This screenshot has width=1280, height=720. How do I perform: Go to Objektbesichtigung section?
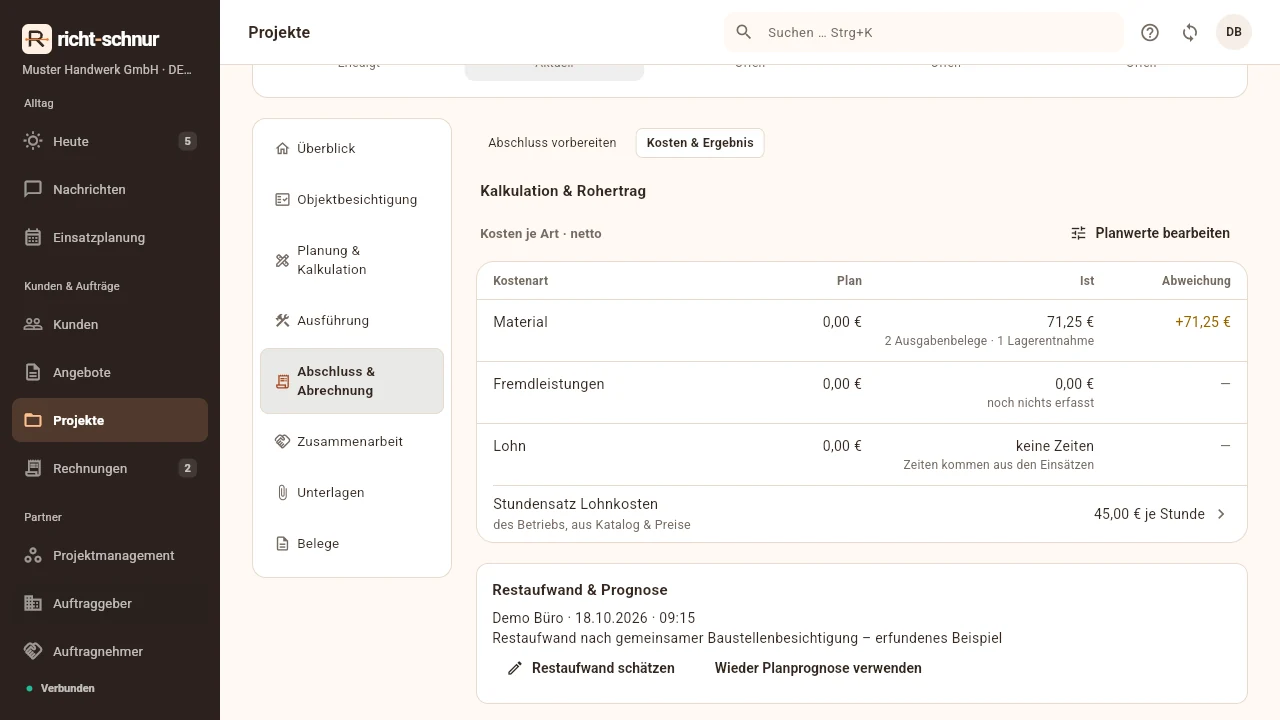coord(352,199)
